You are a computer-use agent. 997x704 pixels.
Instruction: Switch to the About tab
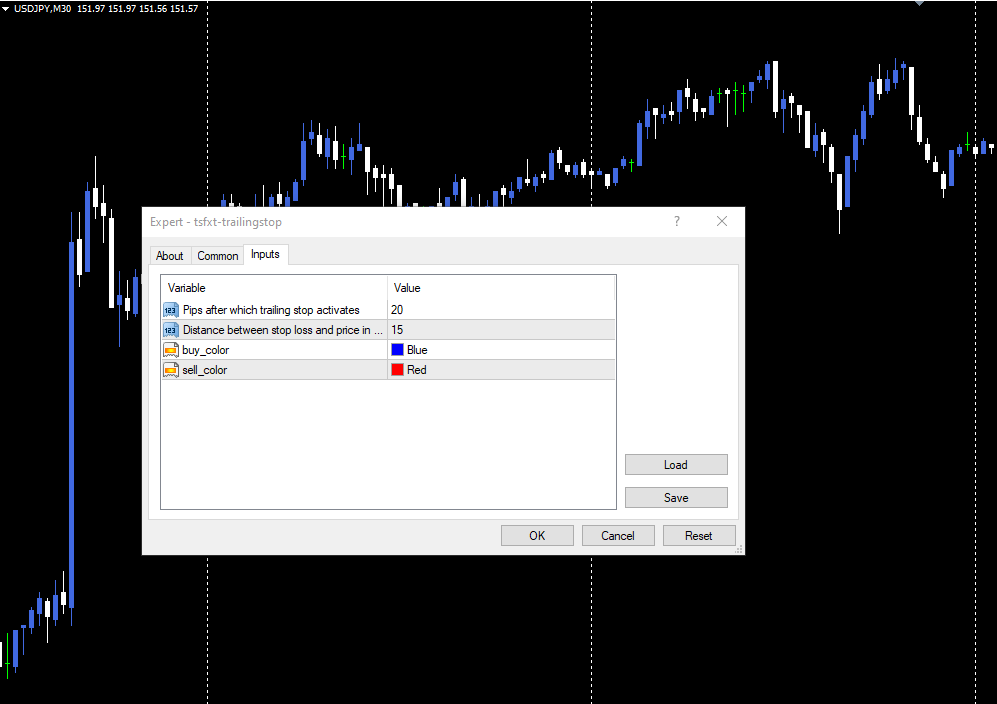click(x=170, y=256)
